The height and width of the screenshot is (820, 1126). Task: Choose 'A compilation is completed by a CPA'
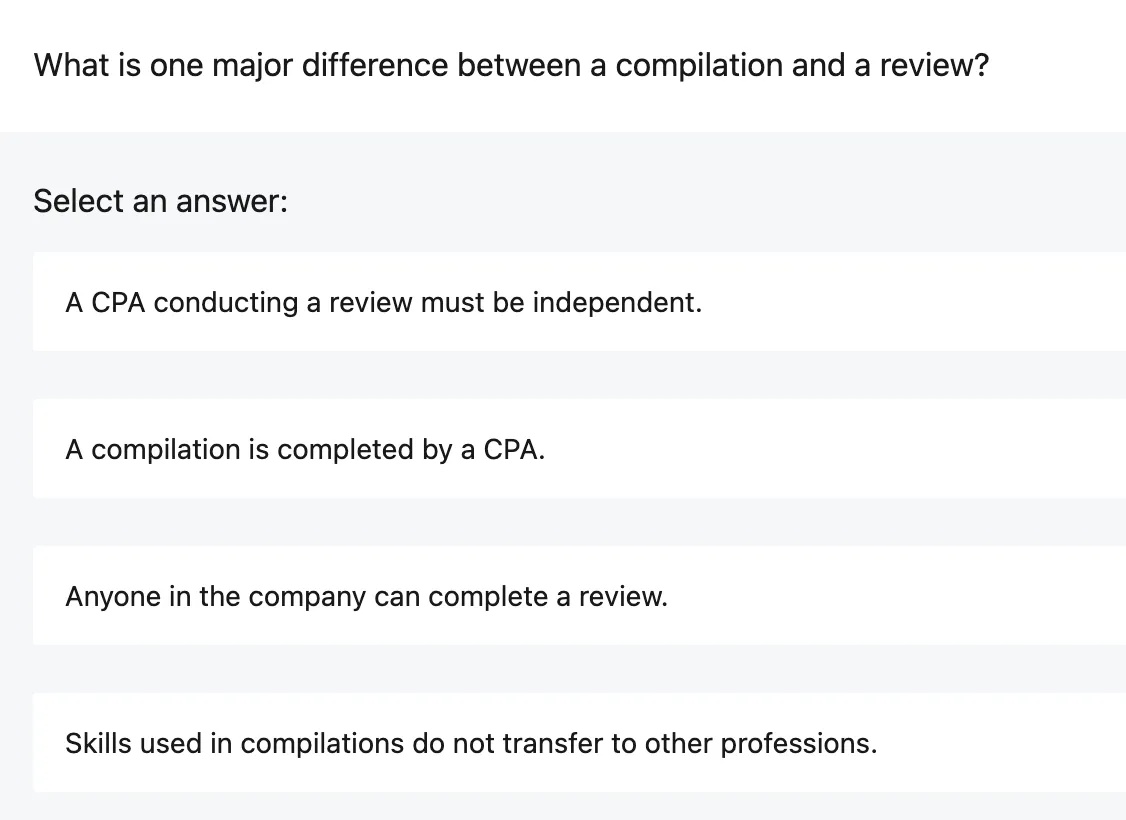(x=305, y=449)
